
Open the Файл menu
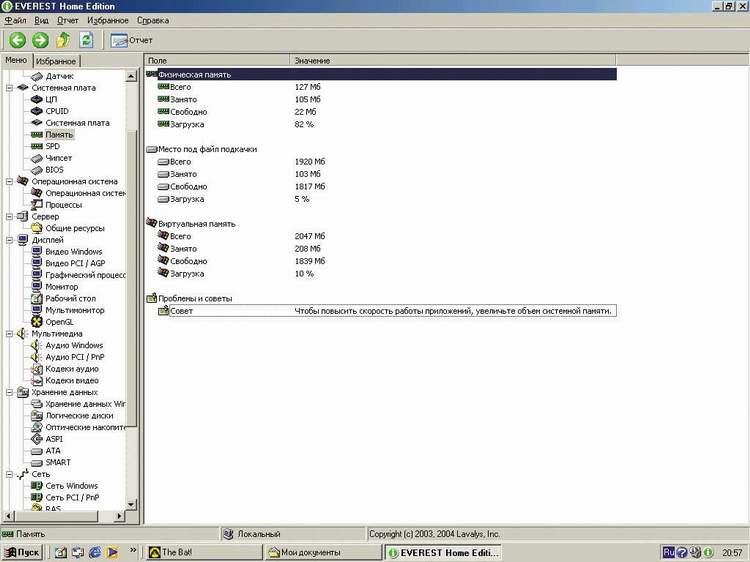point(15,21)
